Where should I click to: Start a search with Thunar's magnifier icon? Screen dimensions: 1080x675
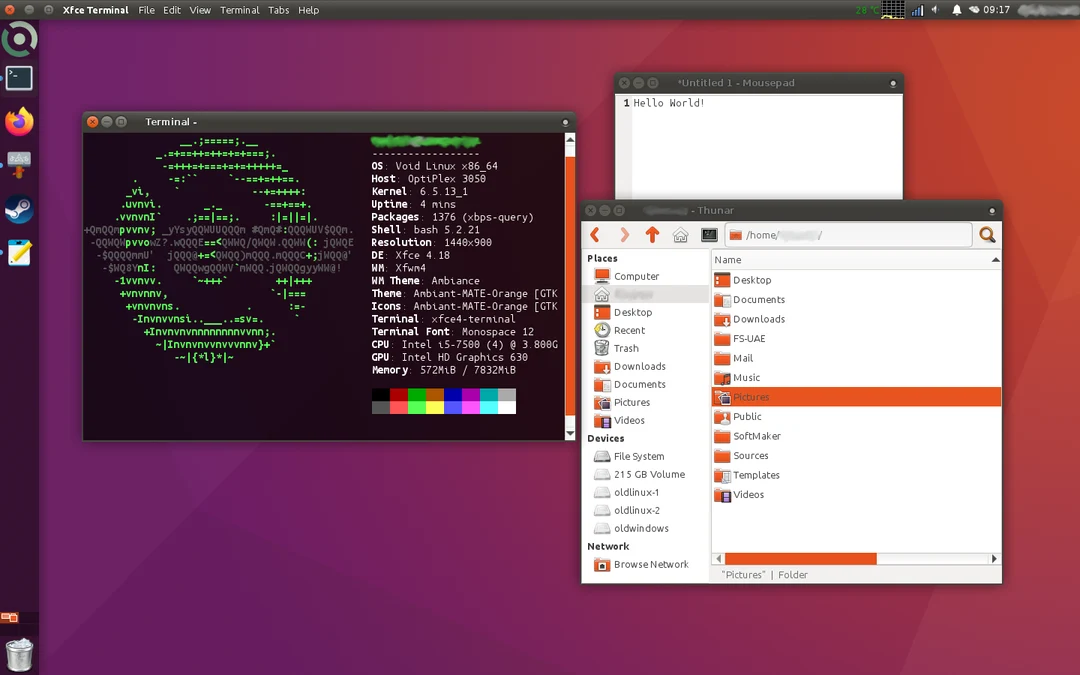(987, 234)
